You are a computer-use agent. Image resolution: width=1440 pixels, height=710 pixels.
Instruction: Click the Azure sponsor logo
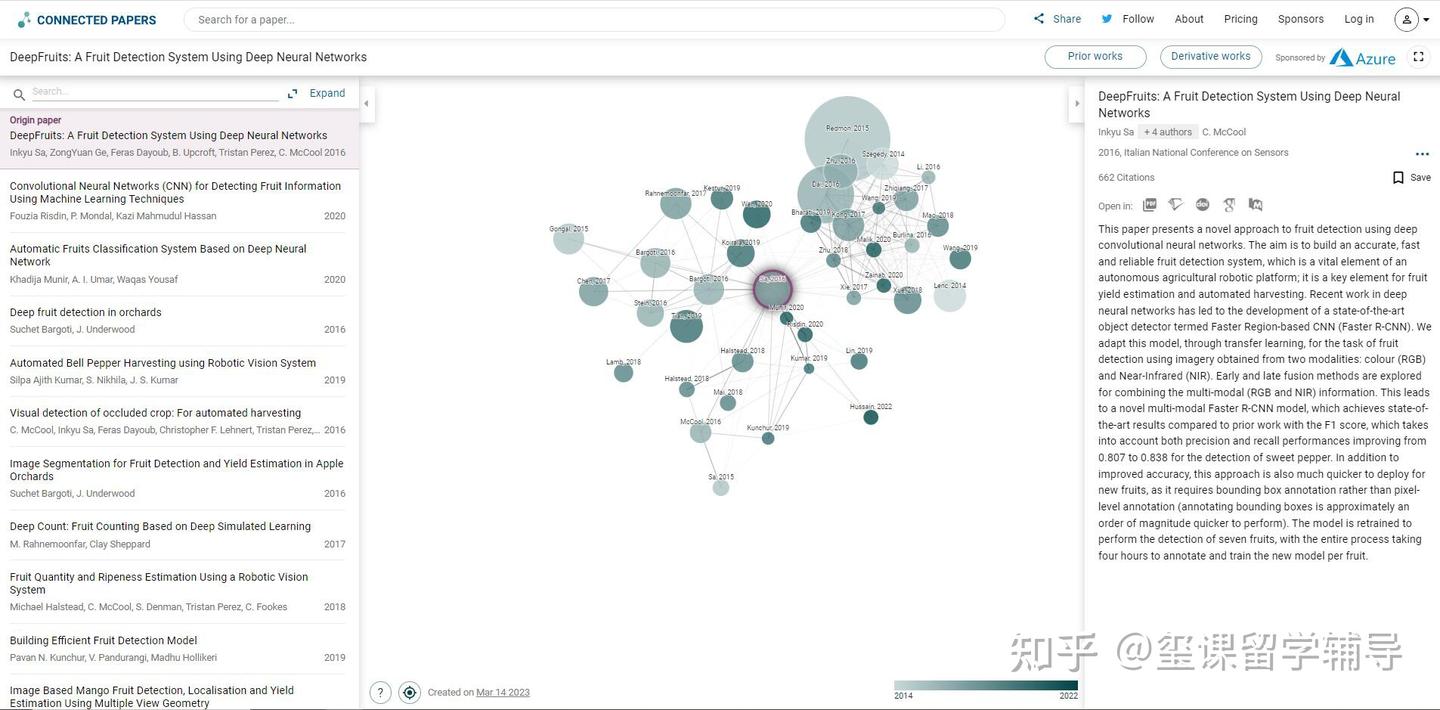1362,58
